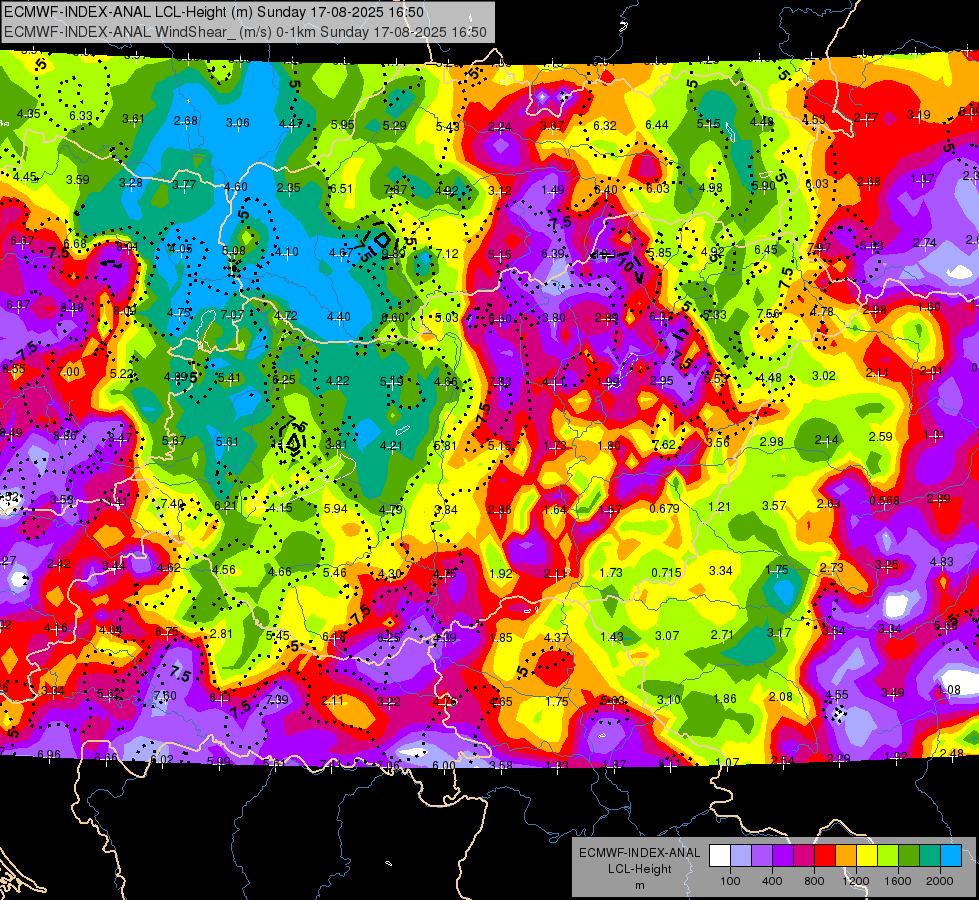This screenshot has width=979, height=900.
Task: Click the grid value 3.10
Action: pos(669,700)
